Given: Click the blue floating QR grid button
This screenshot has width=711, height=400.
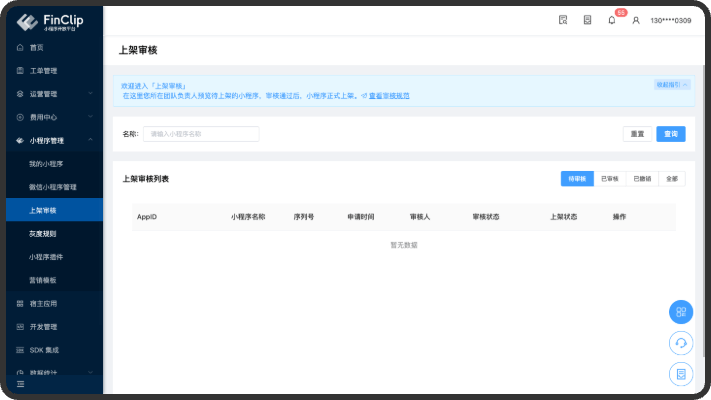Looking at the screenshot, I should [680, 311].
